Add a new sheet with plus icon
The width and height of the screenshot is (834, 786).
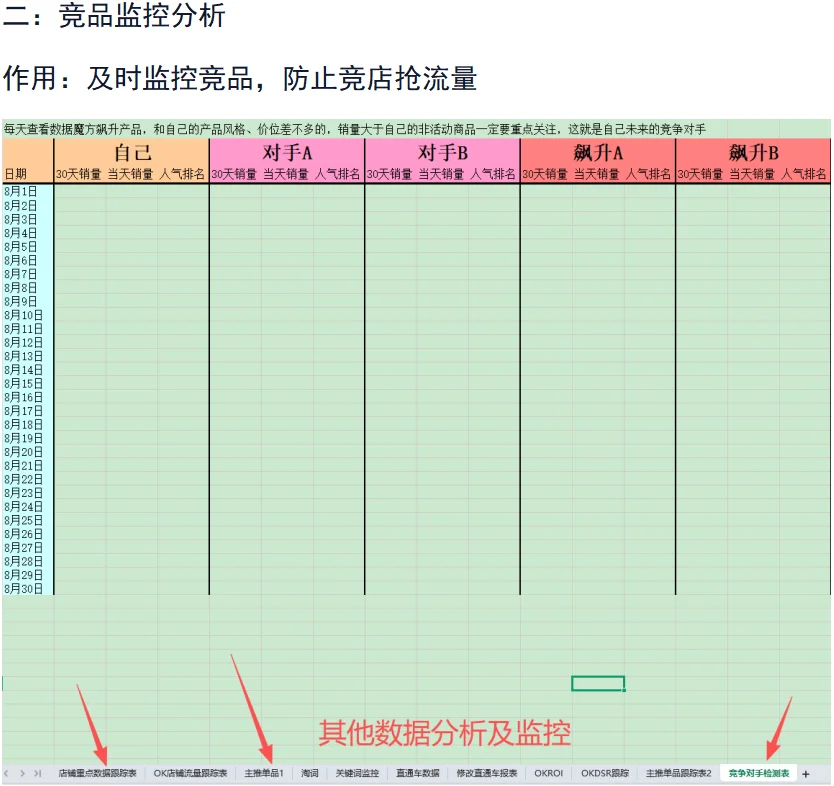[x=806, y=774]
